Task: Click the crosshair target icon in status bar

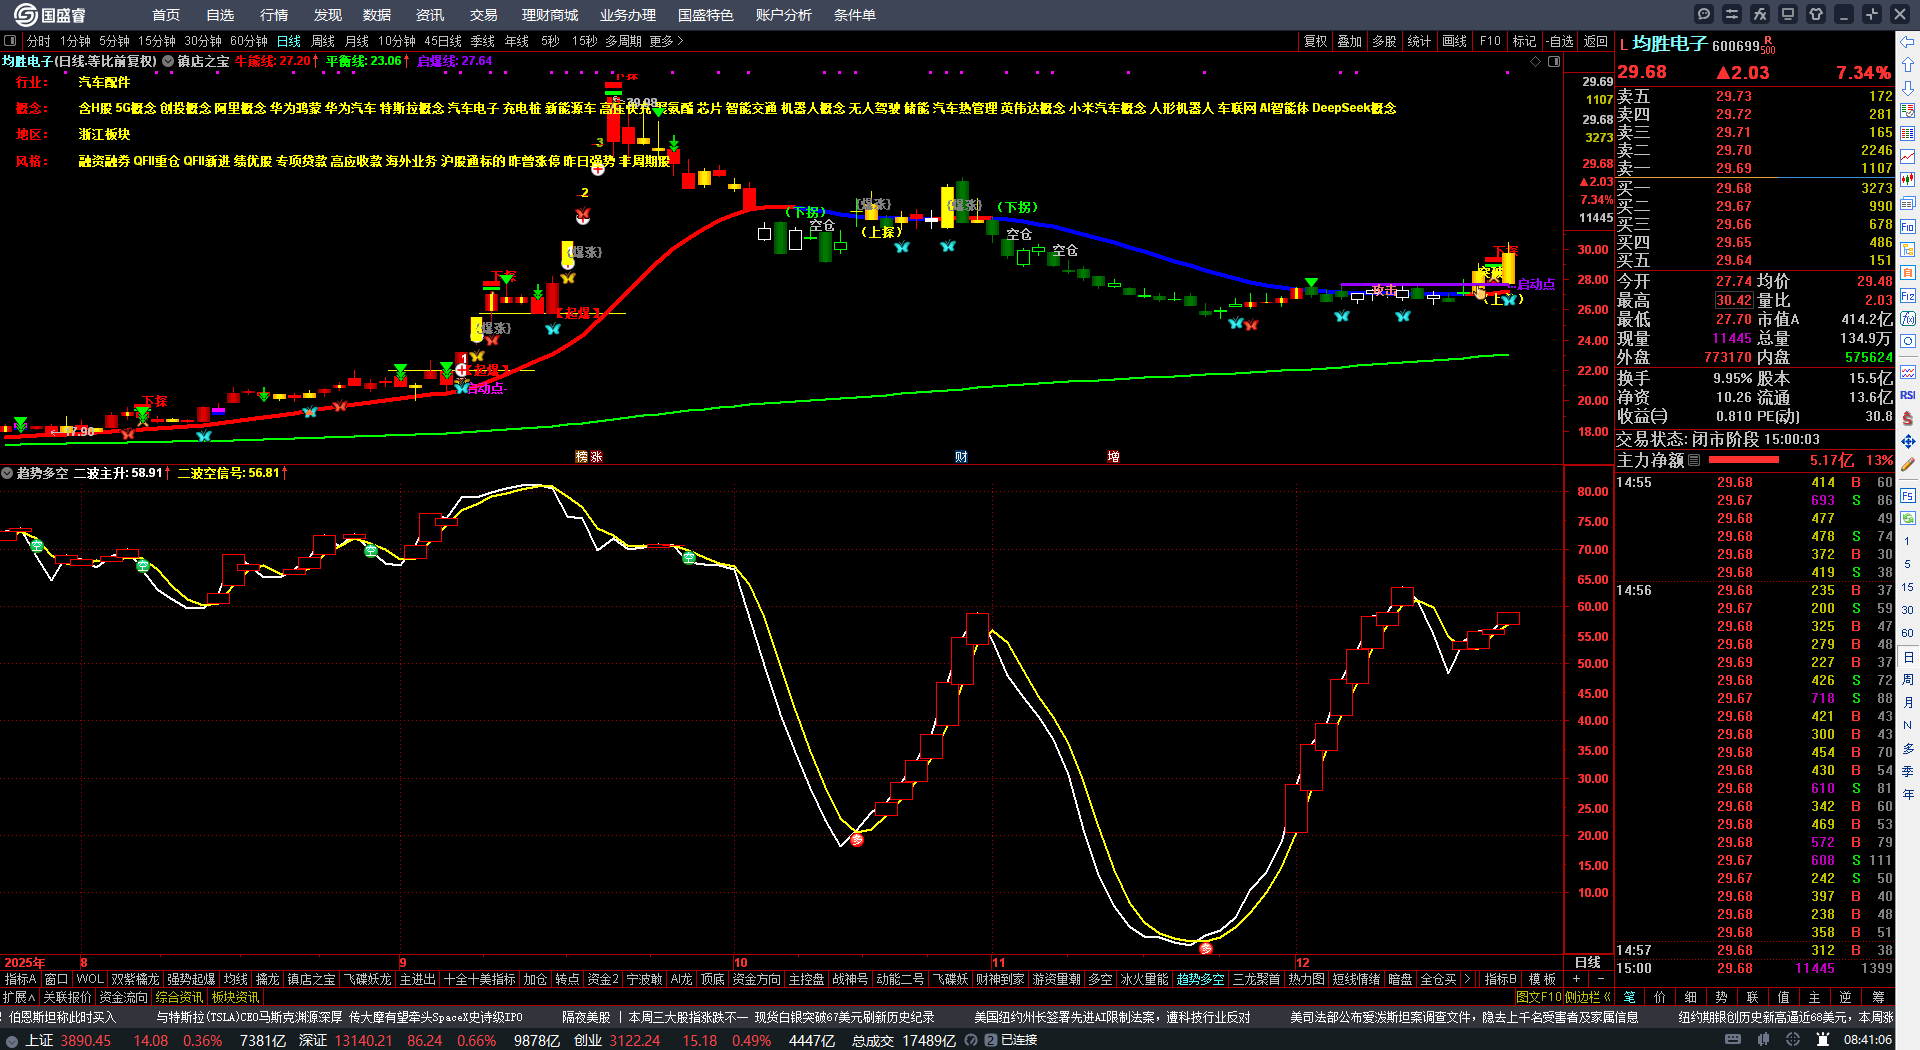Action: coord(1794,1040)
